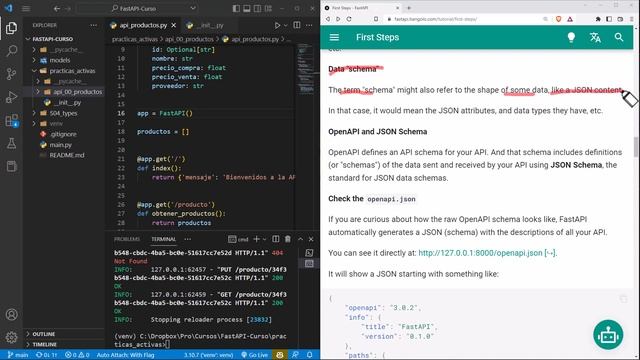Select the First Steps browser tab

362,8
